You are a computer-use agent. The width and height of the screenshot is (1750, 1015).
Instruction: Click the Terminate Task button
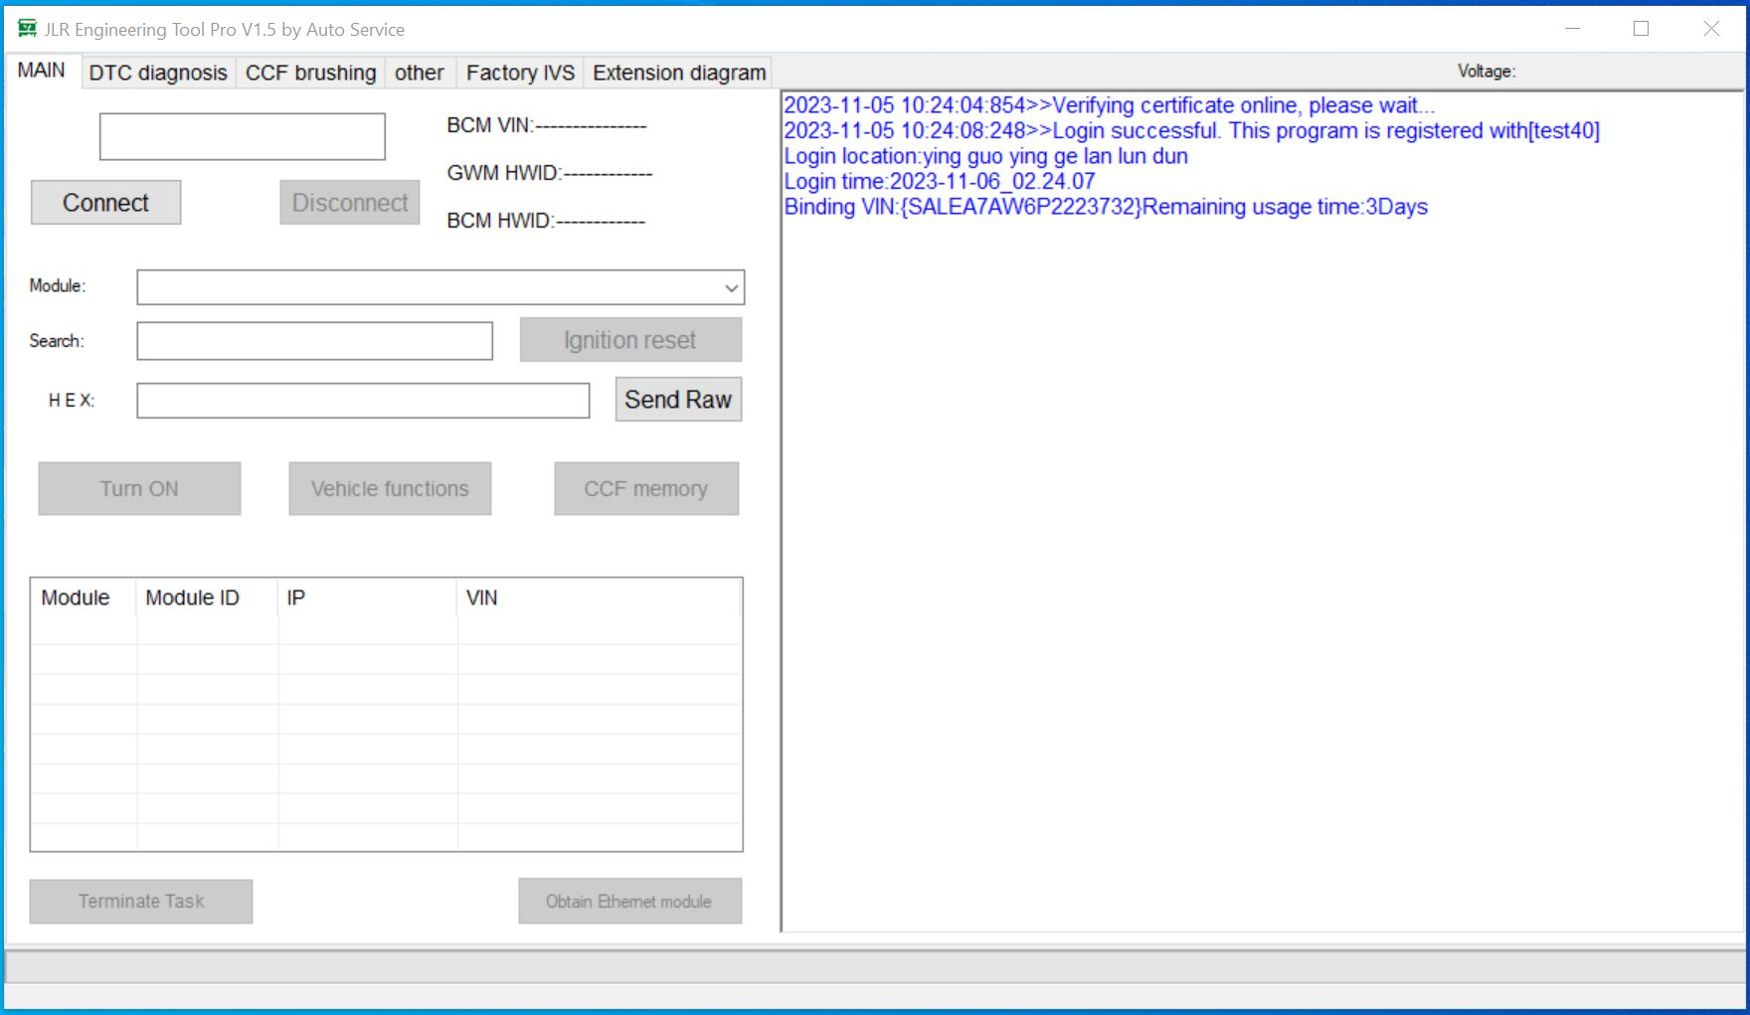(141, 901)
